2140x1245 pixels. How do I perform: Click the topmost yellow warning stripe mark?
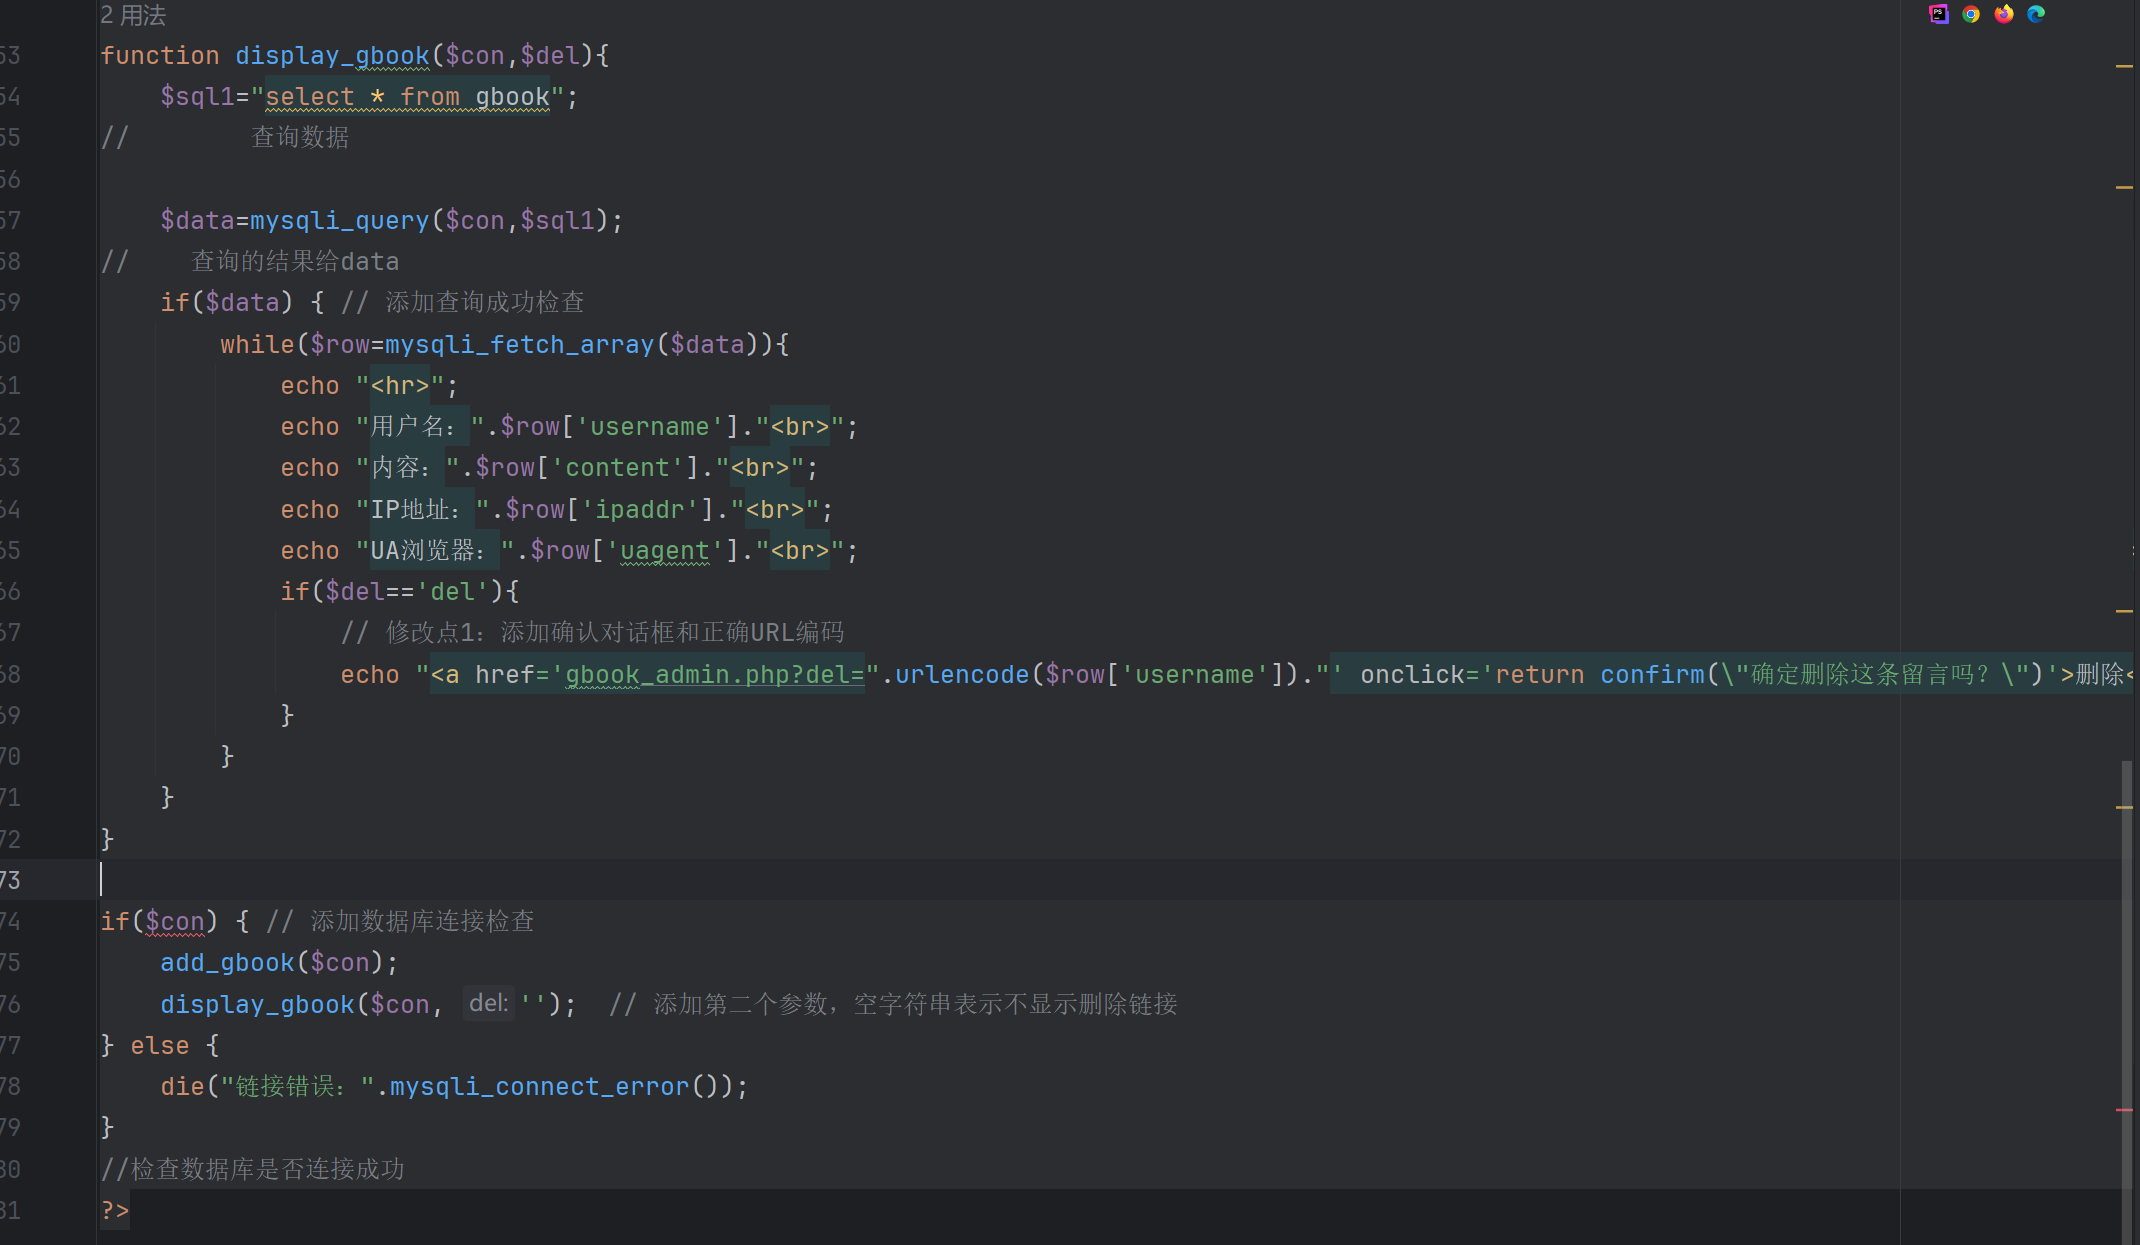coord(2124,66)
